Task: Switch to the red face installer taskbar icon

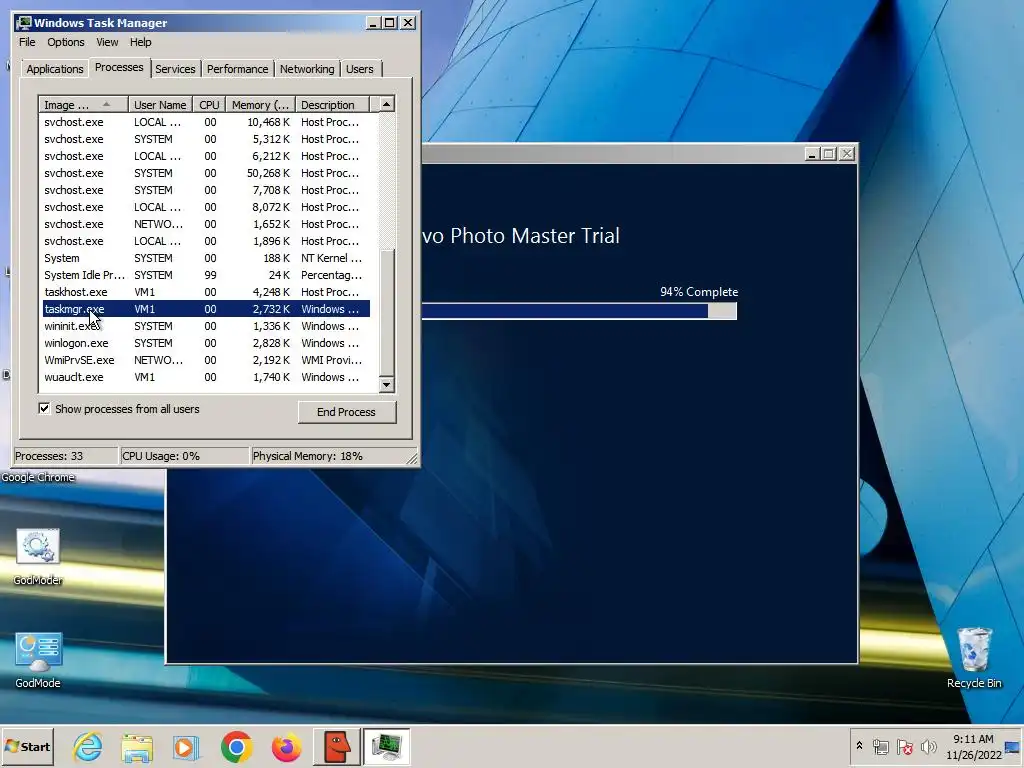Action: pos(337,746)
